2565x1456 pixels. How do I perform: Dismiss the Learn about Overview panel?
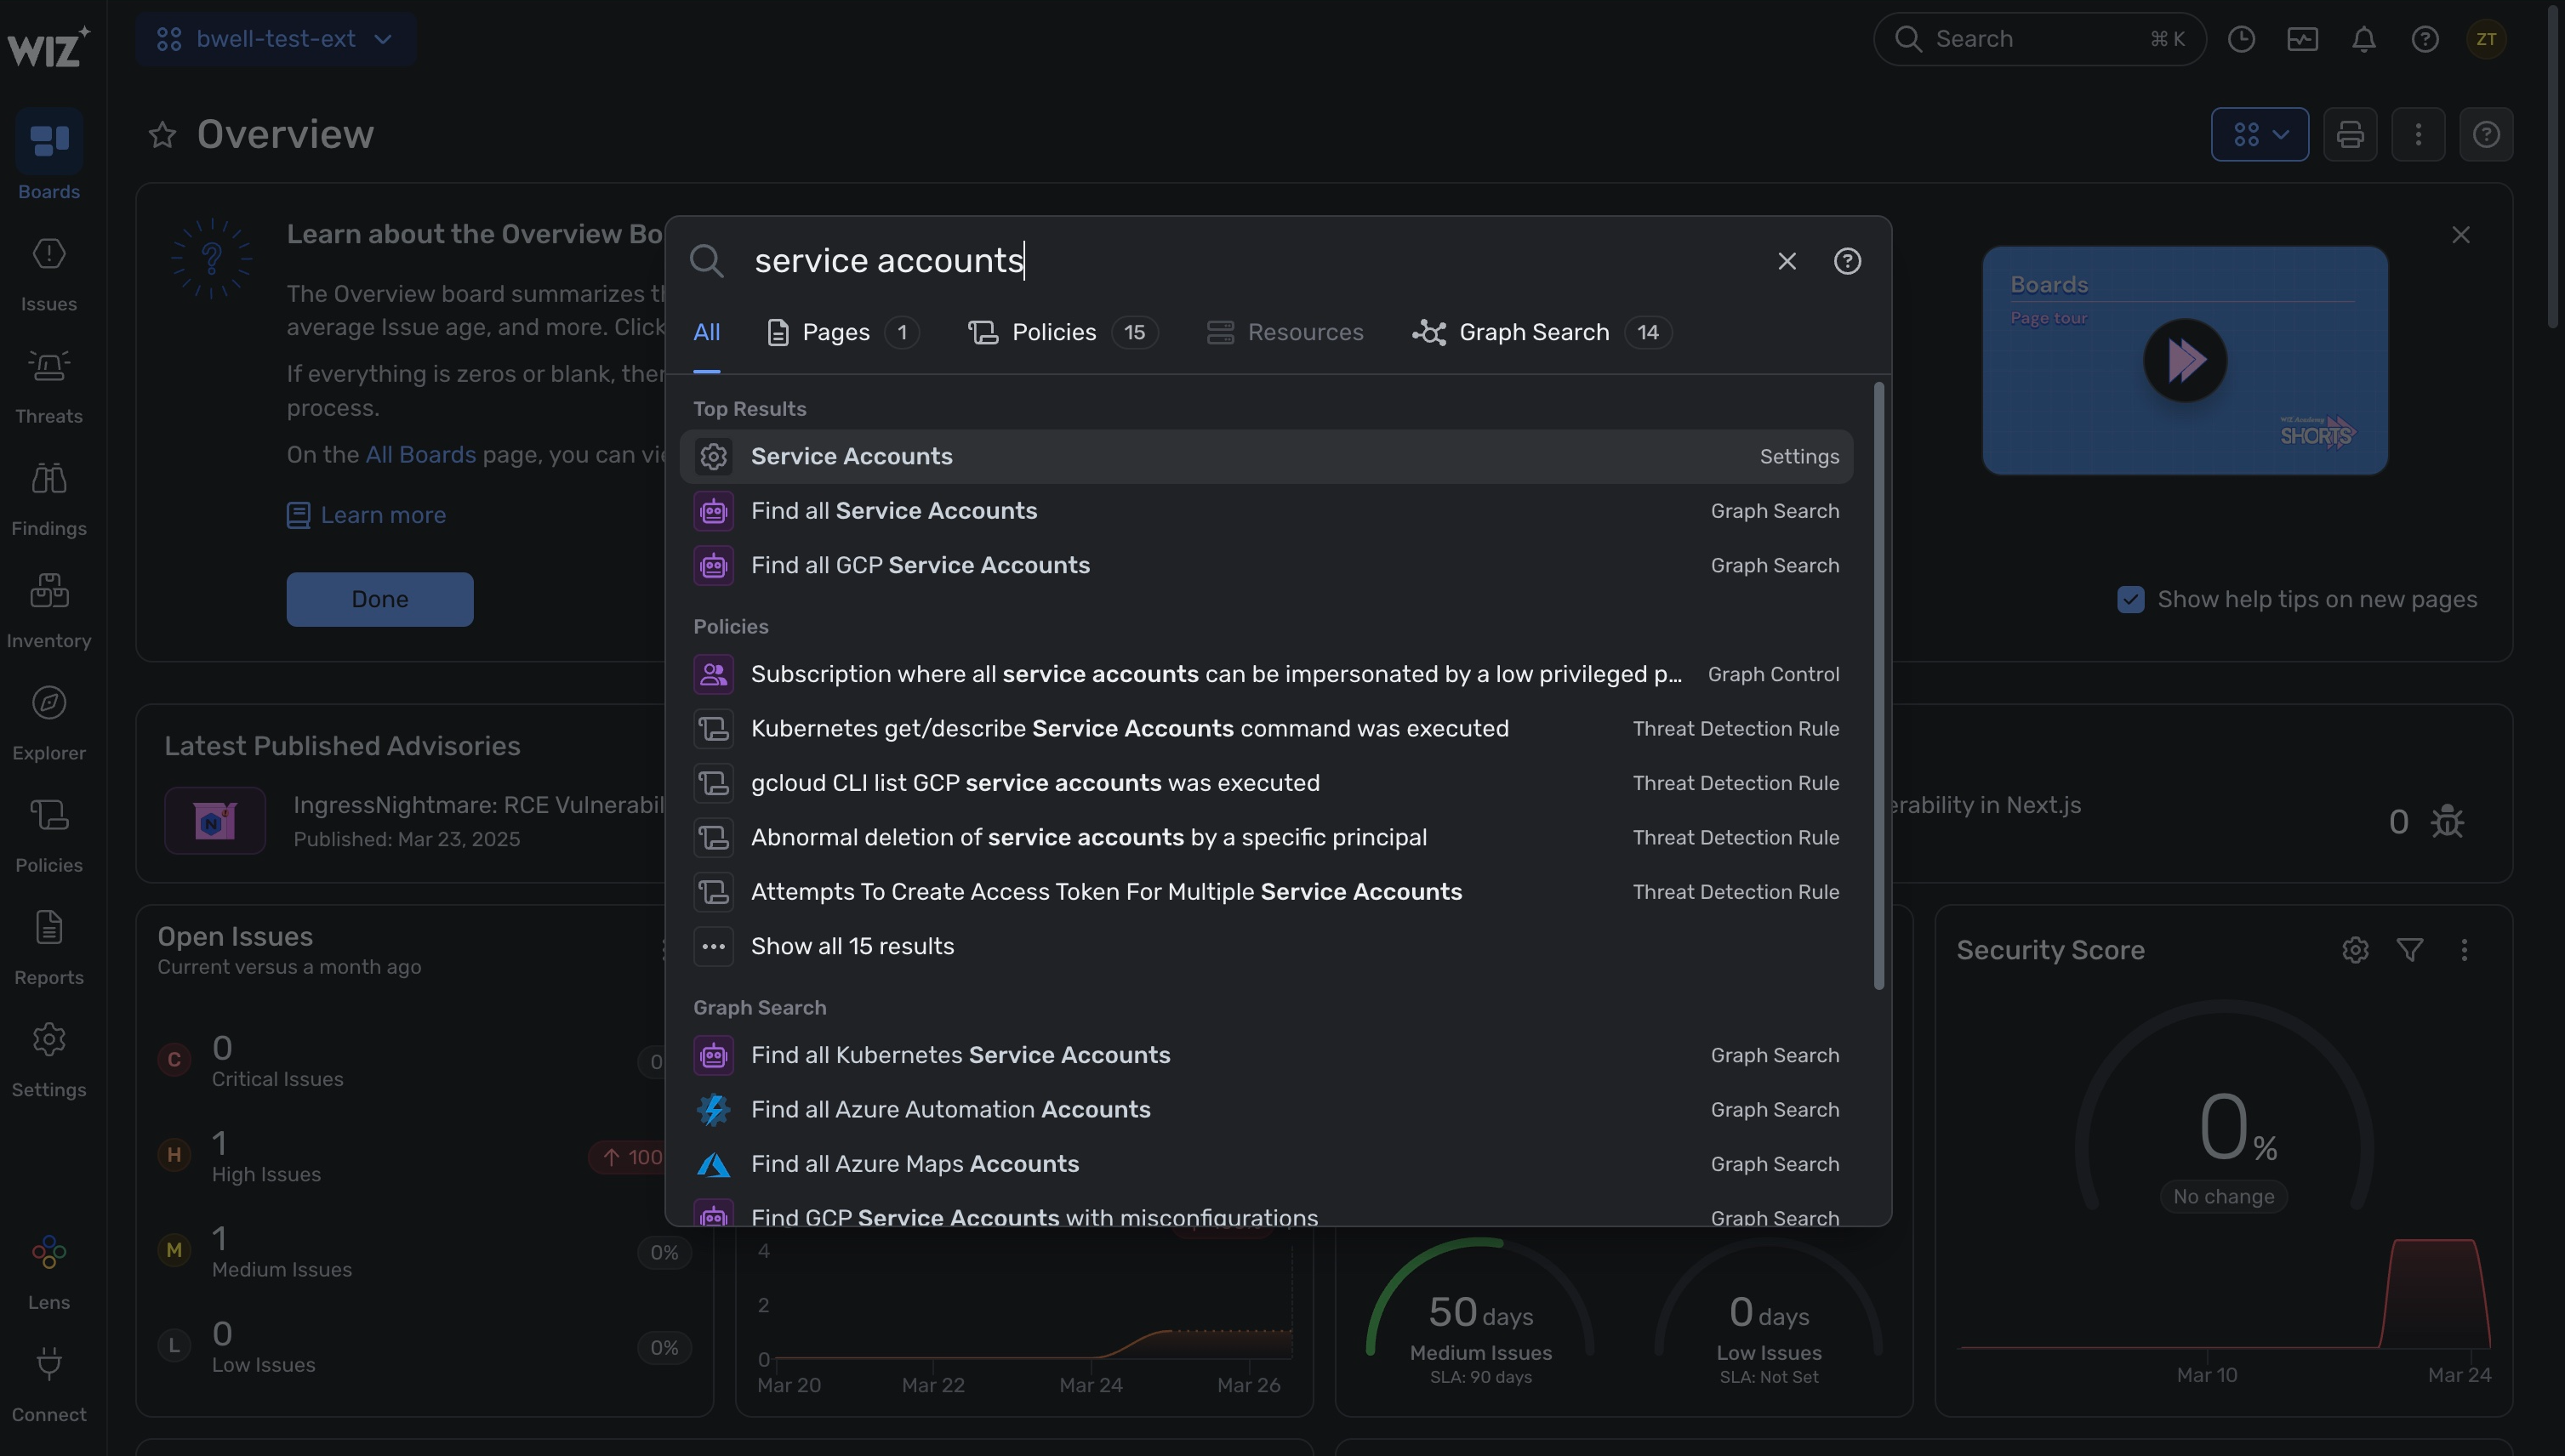2460,235
